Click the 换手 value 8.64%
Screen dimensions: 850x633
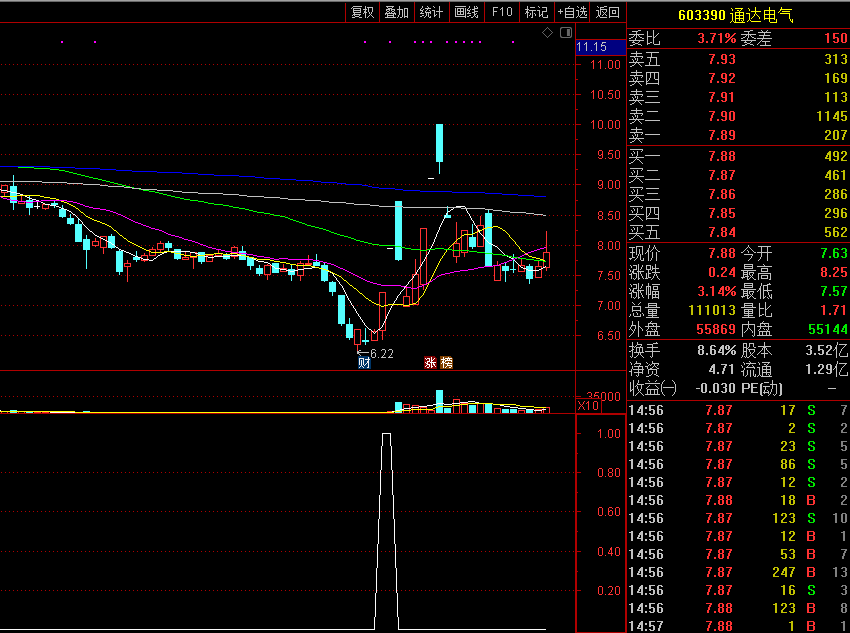(717, 350)
